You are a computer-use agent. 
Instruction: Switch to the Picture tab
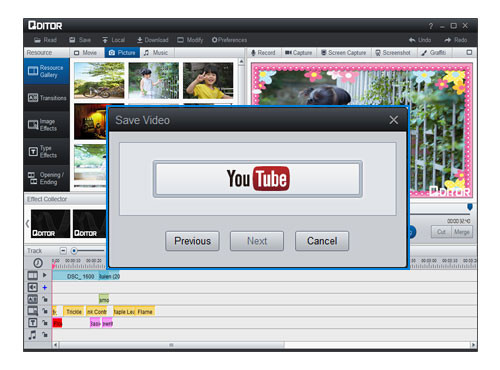click(x=122, y=53)
